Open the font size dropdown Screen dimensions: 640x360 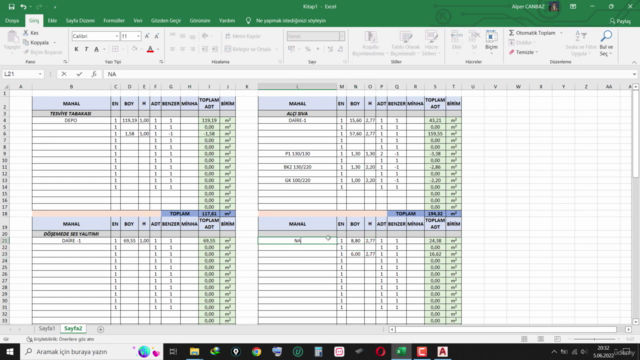[138, 36]
